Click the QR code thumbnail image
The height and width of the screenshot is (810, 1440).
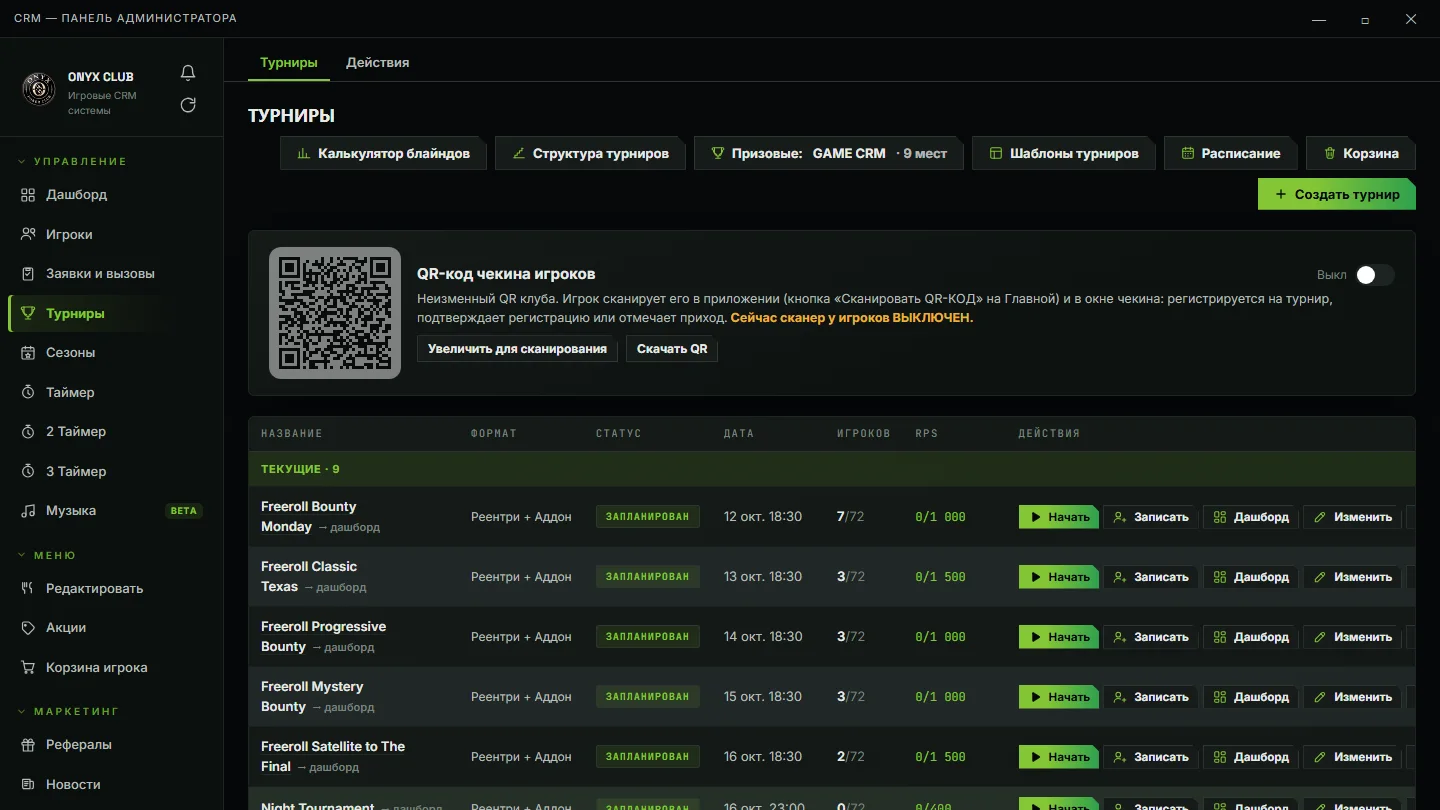tap(335, 313)
